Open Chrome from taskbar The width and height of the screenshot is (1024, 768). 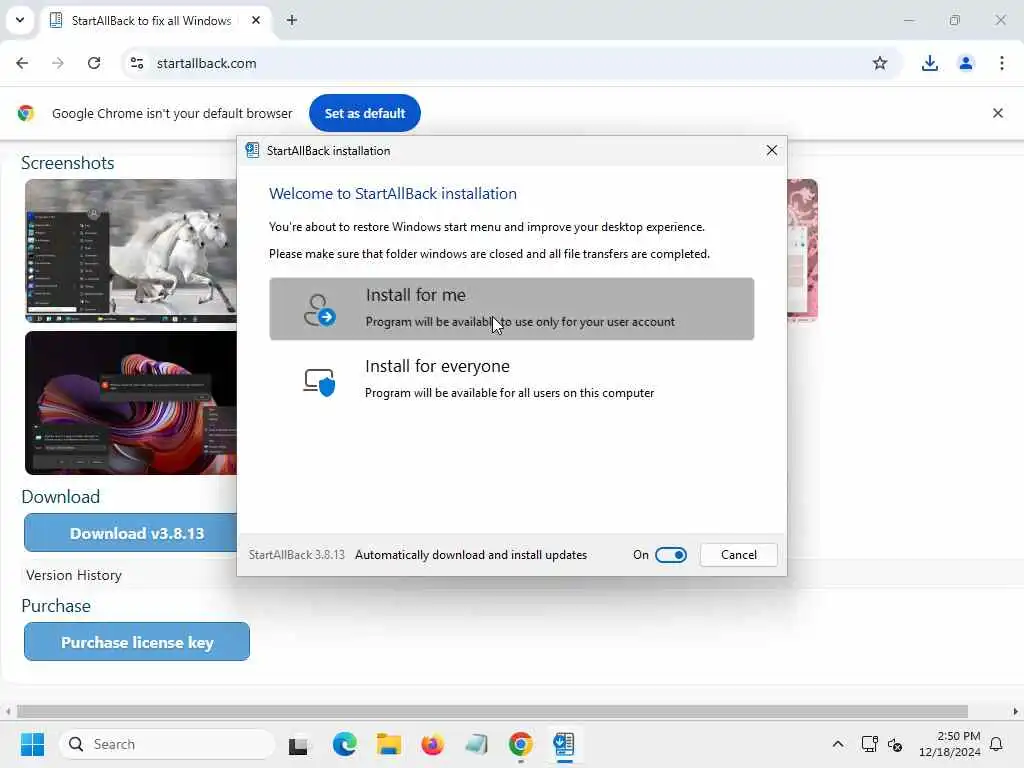(x=520, y=744)
